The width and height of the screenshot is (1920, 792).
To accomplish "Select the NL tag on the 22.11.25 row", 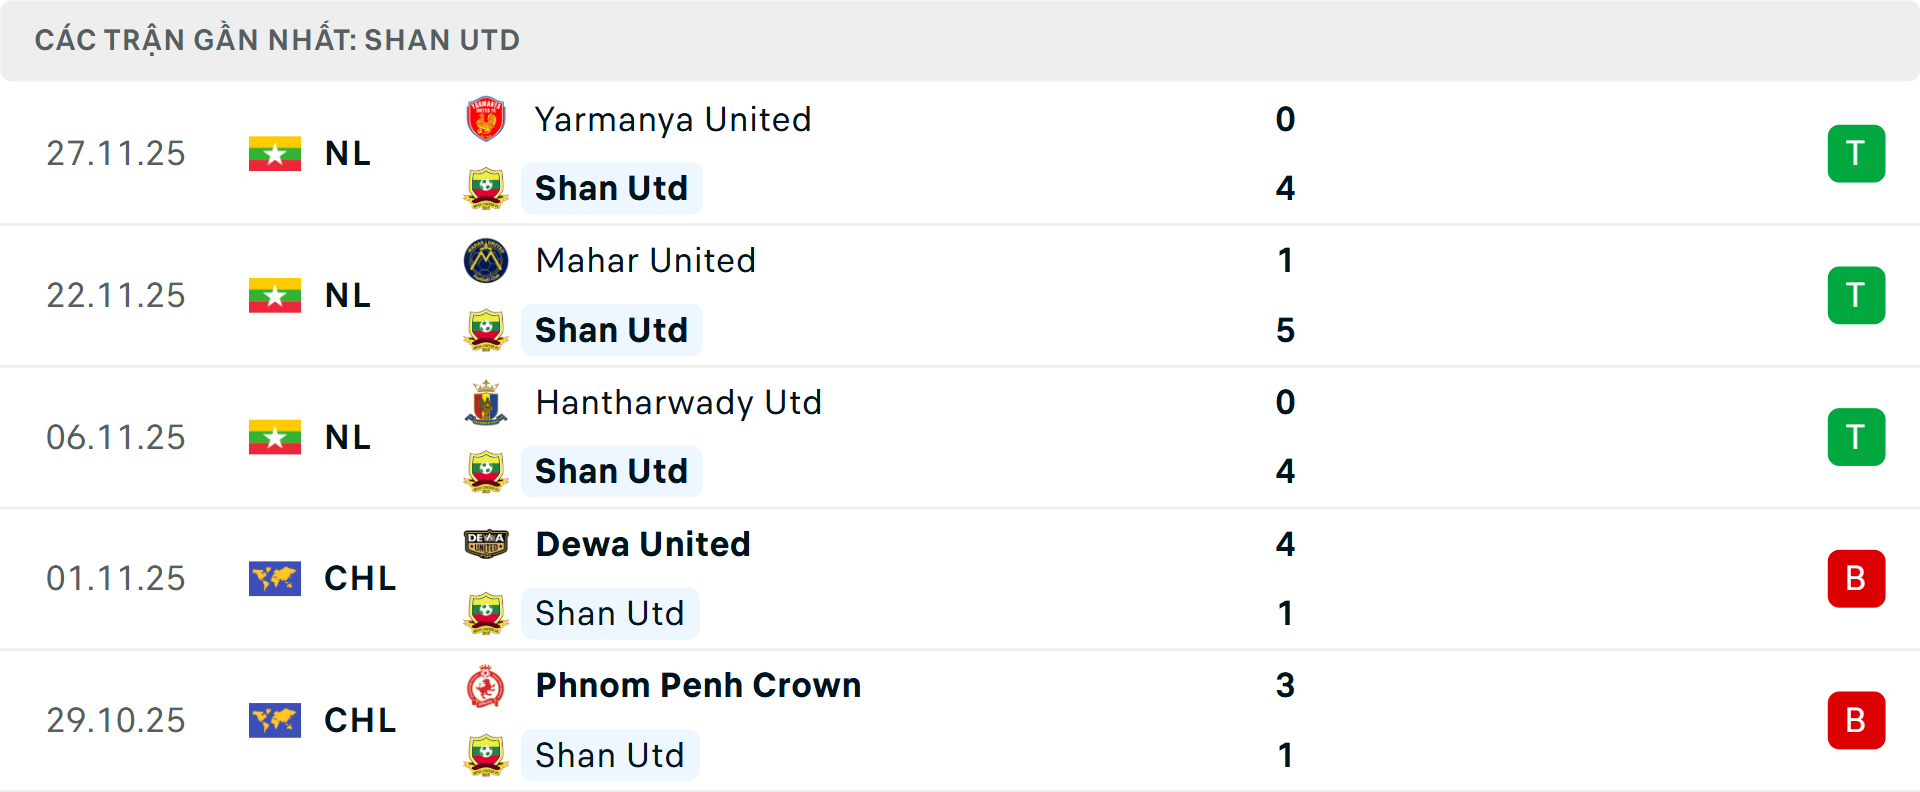I will [346, 295].
